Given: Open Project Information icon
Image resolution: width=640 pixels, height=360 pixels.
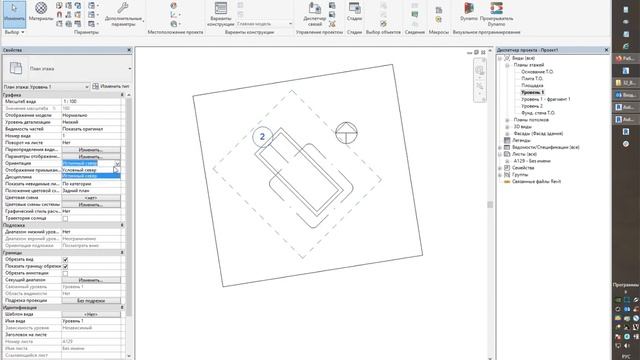Looking at the screenshot, I should click(x=60, y=24).
